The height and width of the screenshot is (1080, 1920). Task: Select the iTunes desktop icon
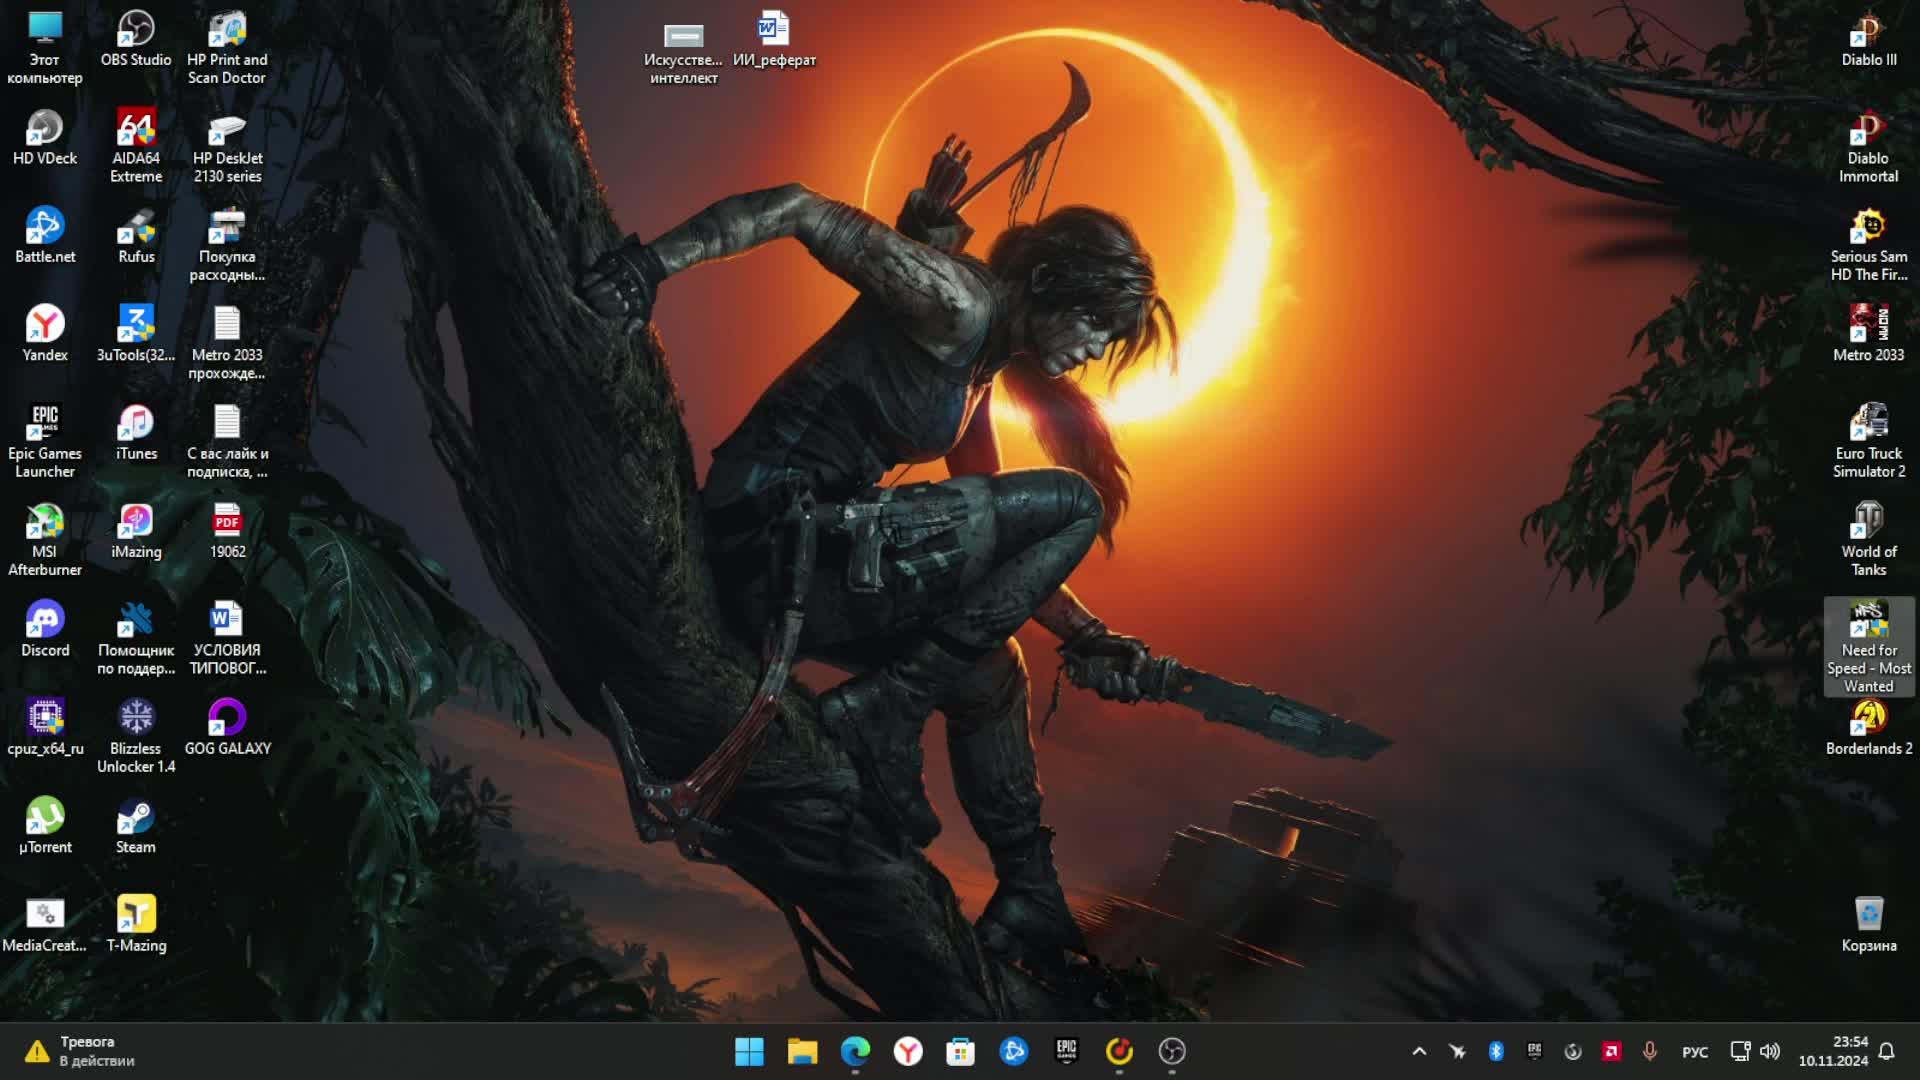pos(136,432)
